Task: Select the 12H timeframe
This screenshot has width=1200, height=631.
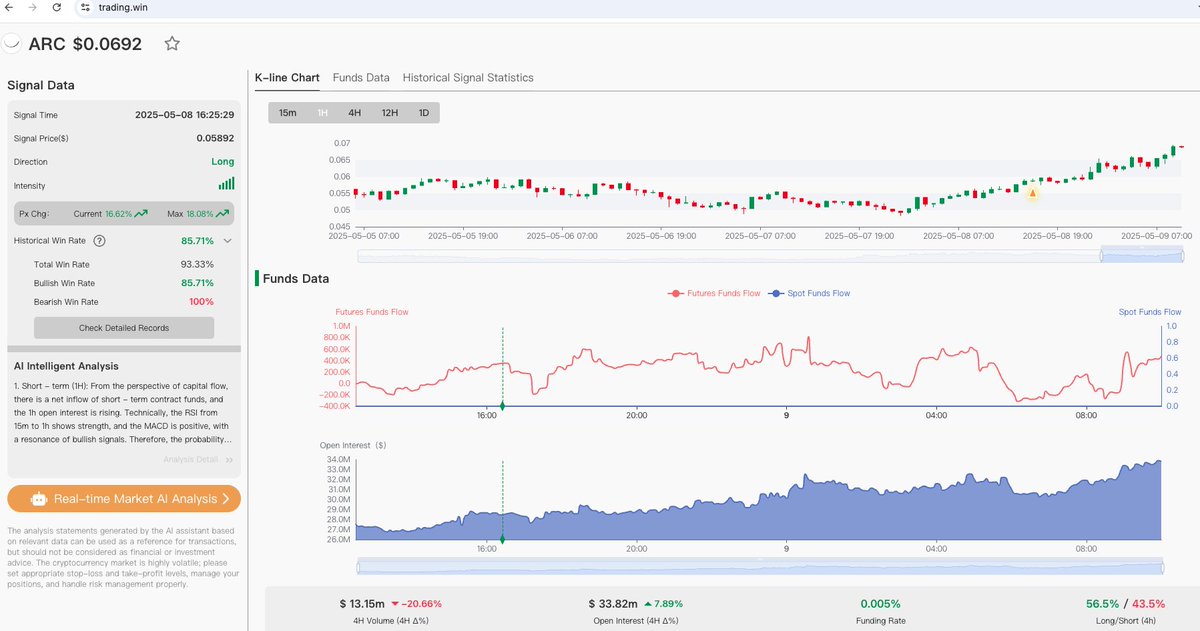Action: pos(389,113)
